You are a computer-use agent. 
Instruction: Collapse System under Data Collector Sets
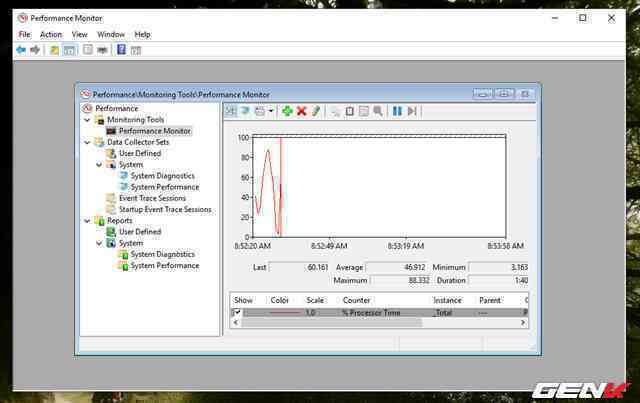99,165
